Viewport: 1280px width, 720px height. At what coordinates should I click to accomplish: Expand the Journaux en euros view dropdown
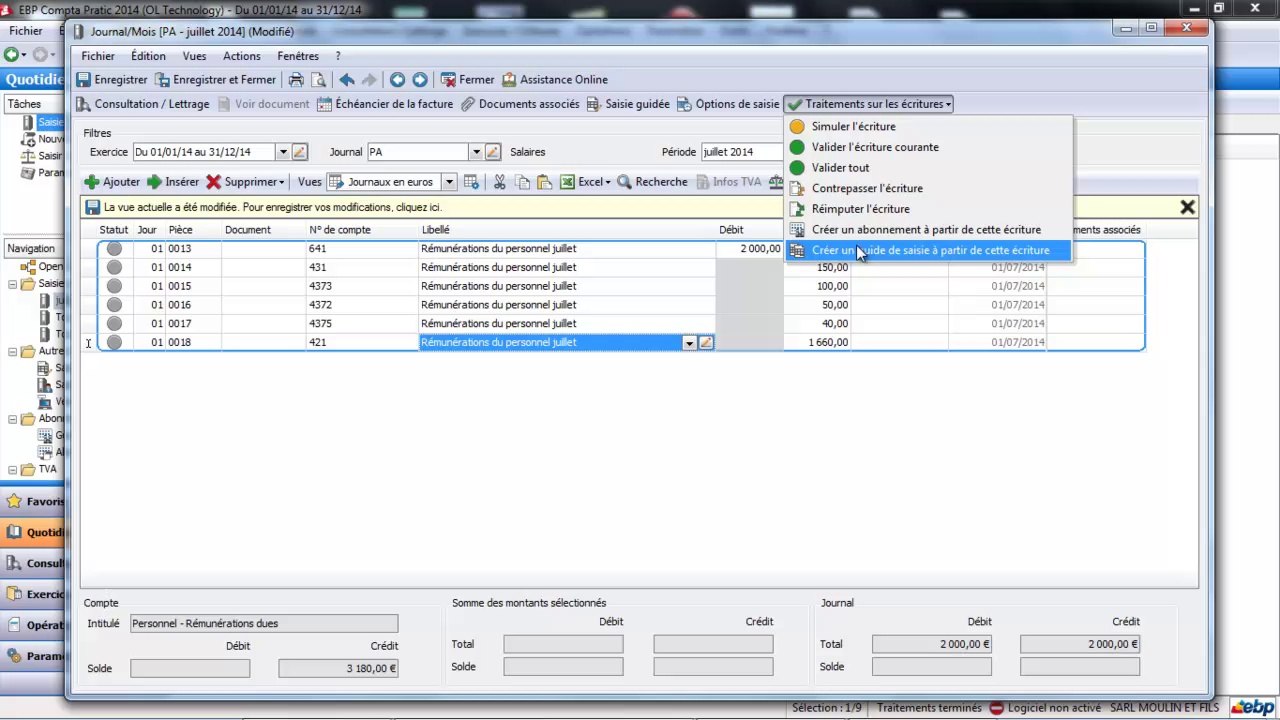pos(449,182)
